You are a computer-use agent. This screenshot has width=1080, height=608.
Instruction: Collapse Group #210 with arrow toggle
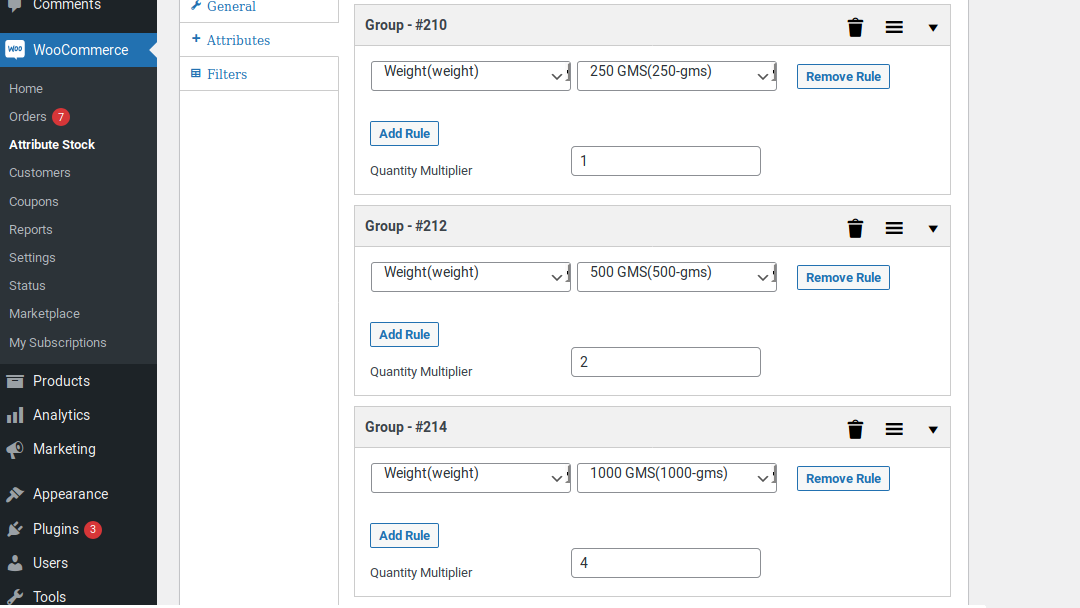coord(933,28)
